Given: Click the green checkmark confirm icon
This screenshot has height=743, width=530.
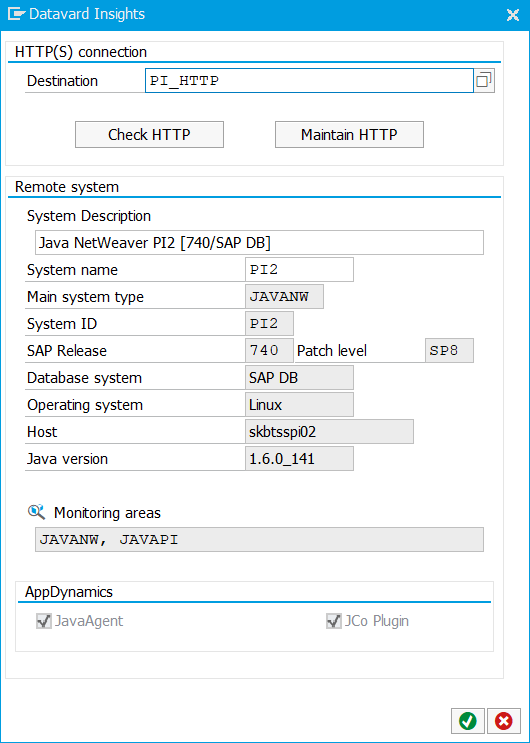Looking at the screenshot, I should 467,721.
